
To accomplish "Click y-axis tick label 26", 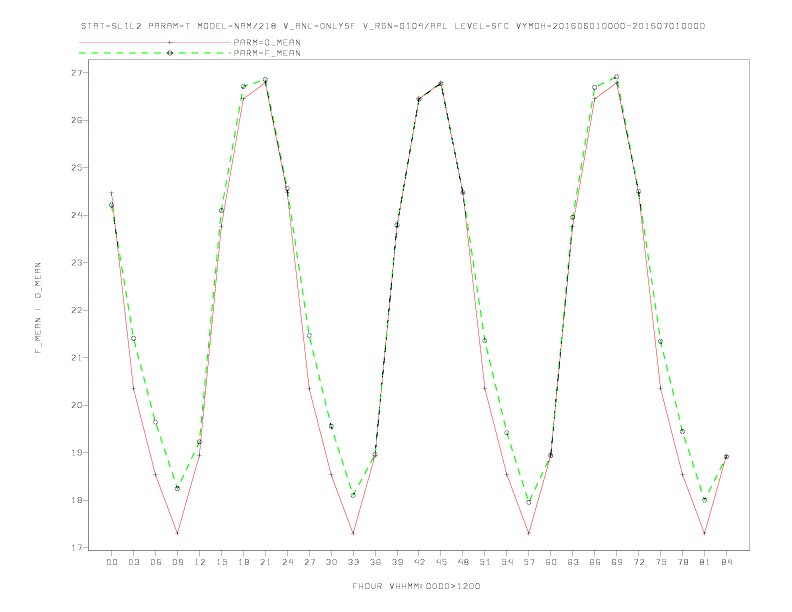I will pyautogui.click(x=77, y=120).
